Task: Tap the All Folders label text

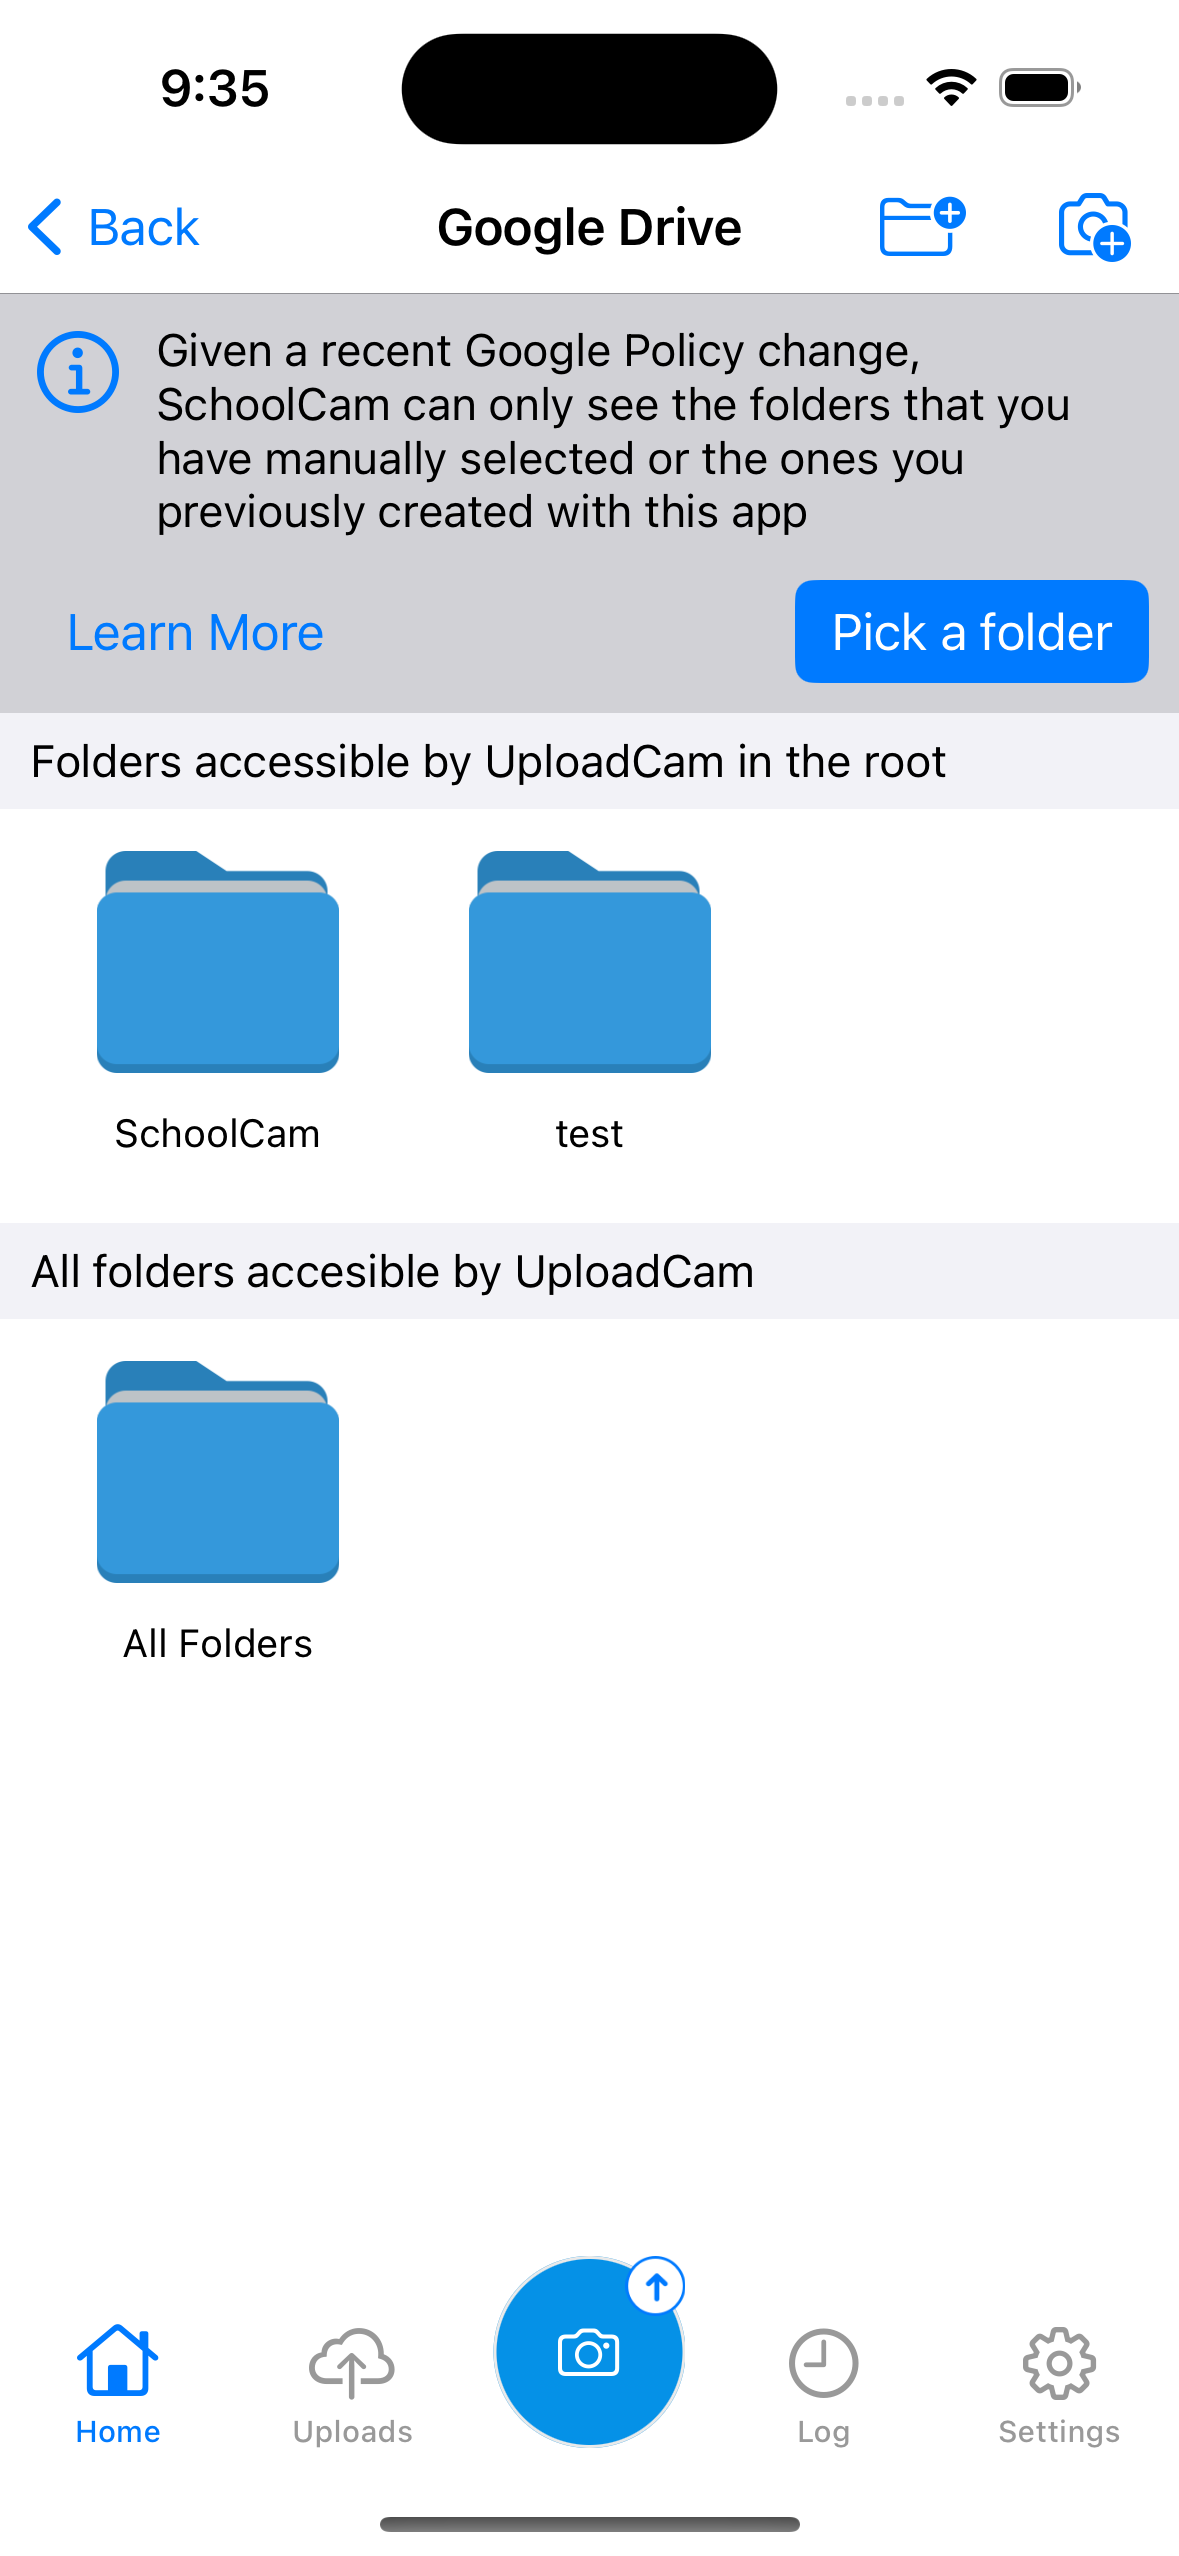Action: [x=218, y=1644]
